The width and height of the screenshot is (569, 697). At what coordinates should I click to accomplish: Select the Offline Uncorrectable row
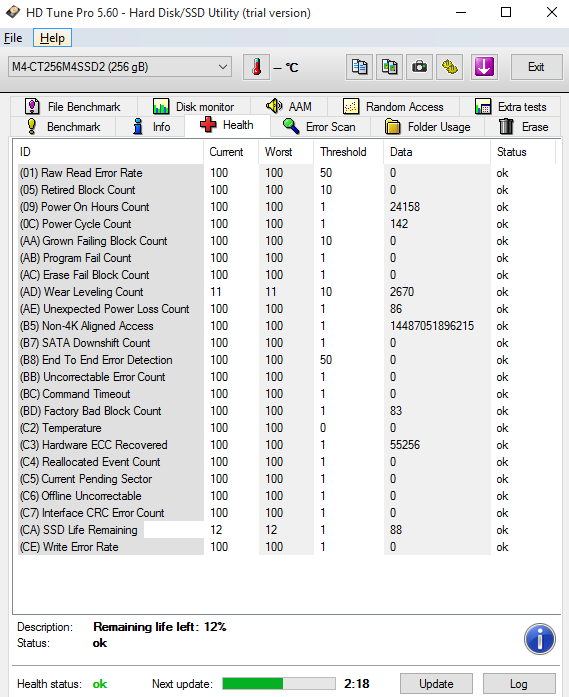pyautogui.click(x=287, y=496)
